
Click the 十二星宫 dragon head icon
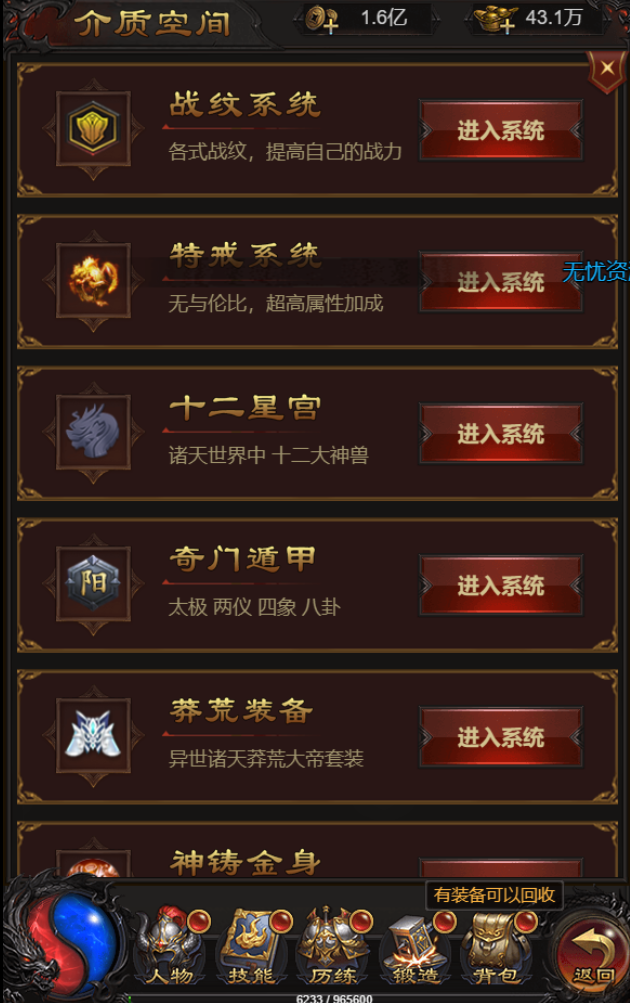(x=93, y=432)
